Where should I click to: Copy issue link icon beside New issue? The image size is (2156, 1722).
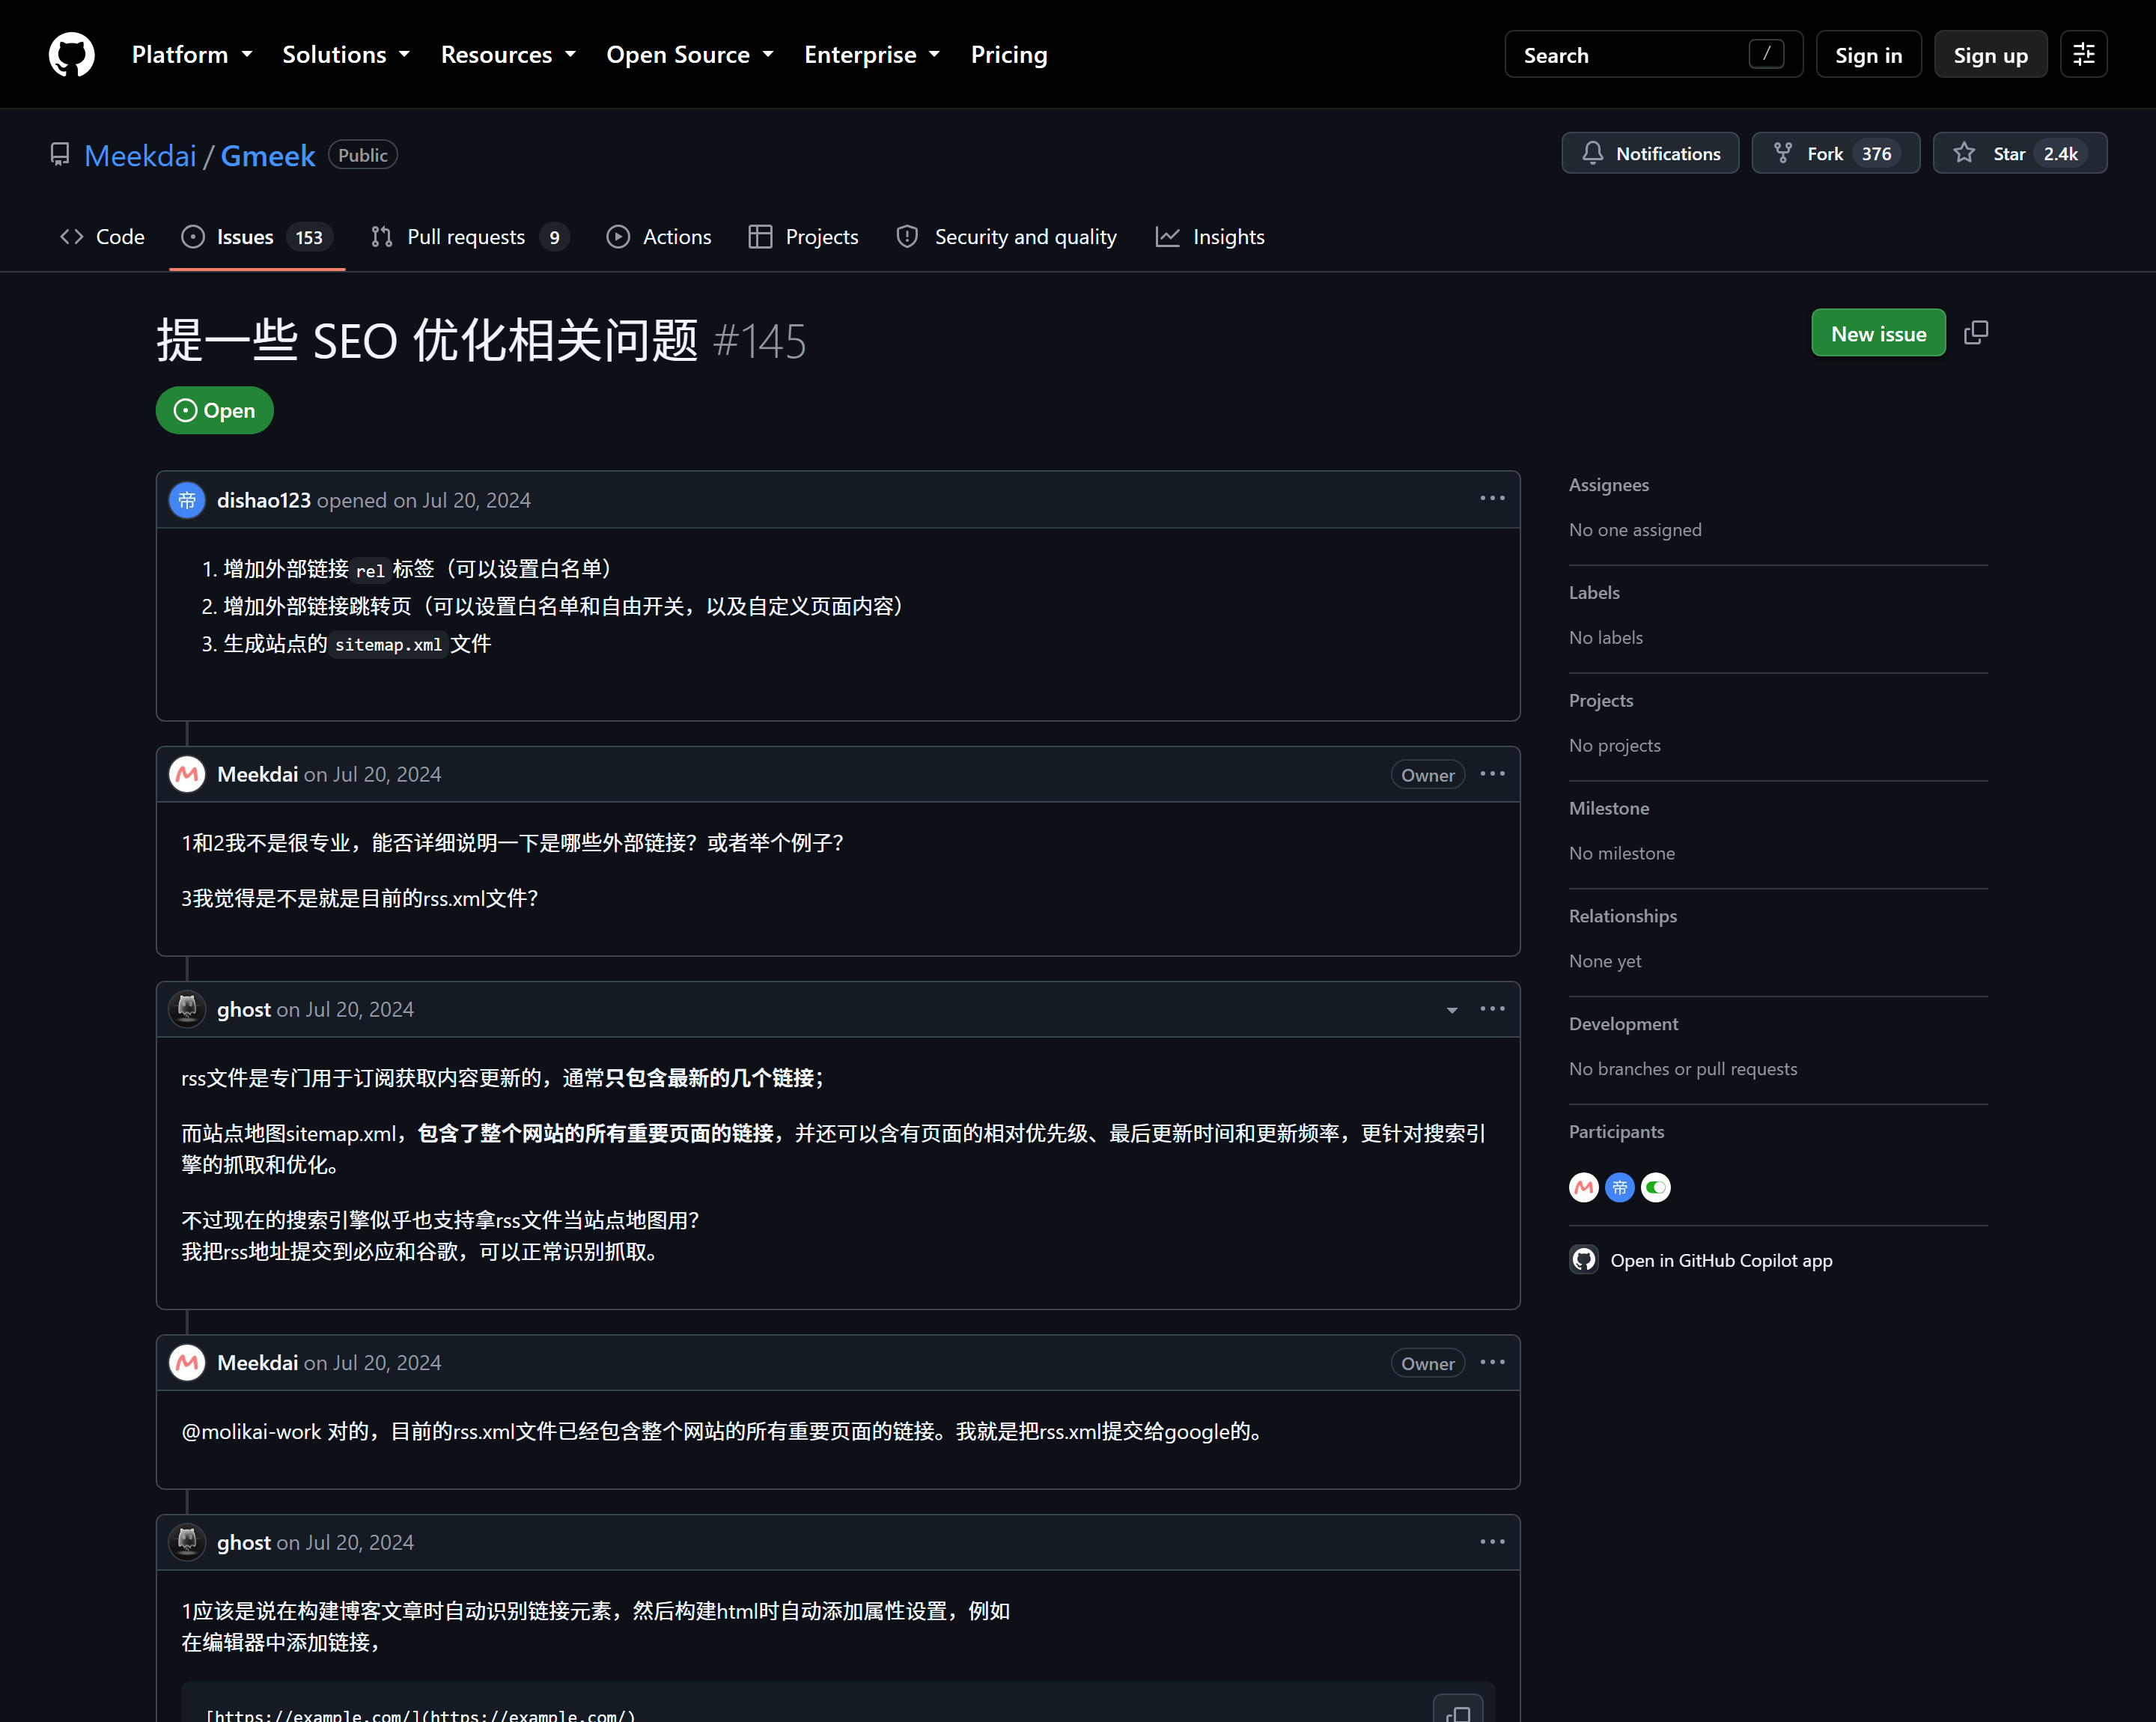pos(1976,332)
